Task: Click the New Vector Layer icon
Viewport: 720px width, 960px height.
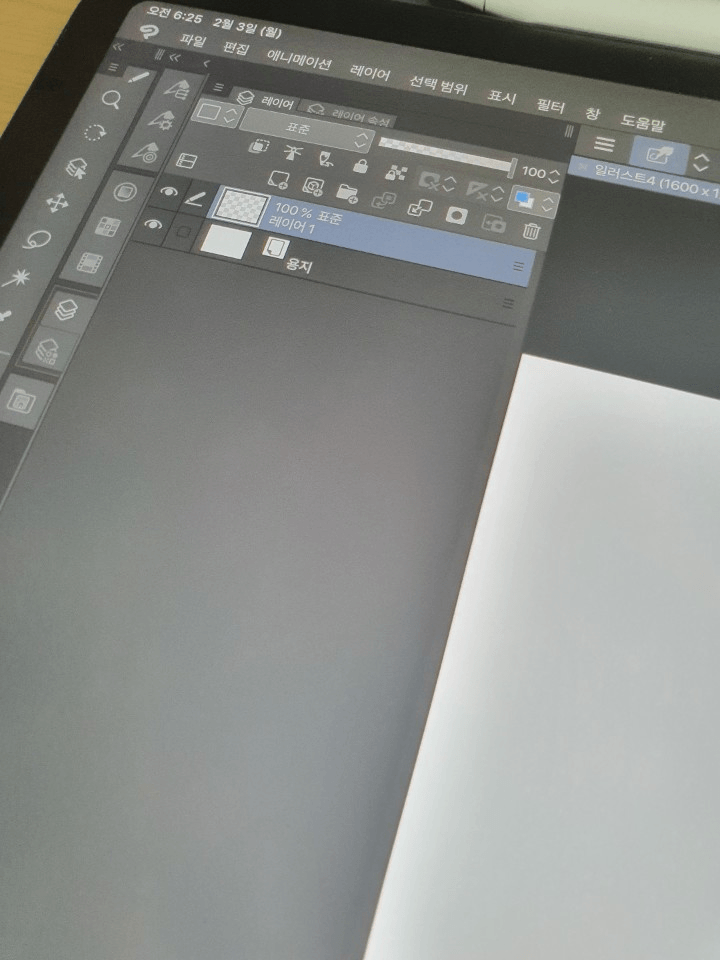Action: (x=313, y=186)
